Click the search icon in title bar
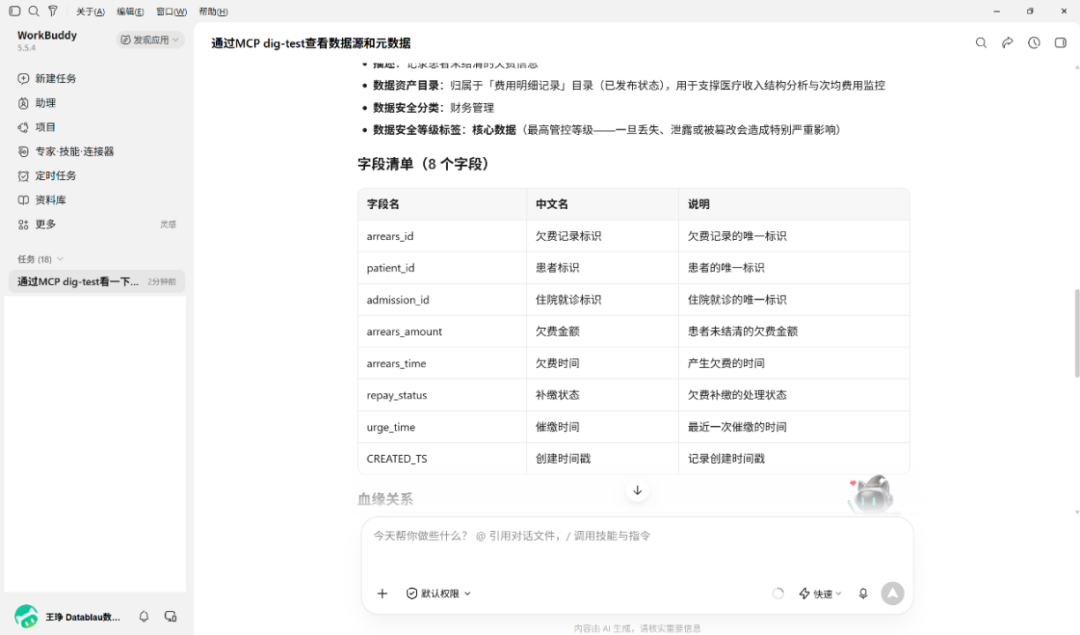Screen dimensions: 1080x635 point(34,11)
